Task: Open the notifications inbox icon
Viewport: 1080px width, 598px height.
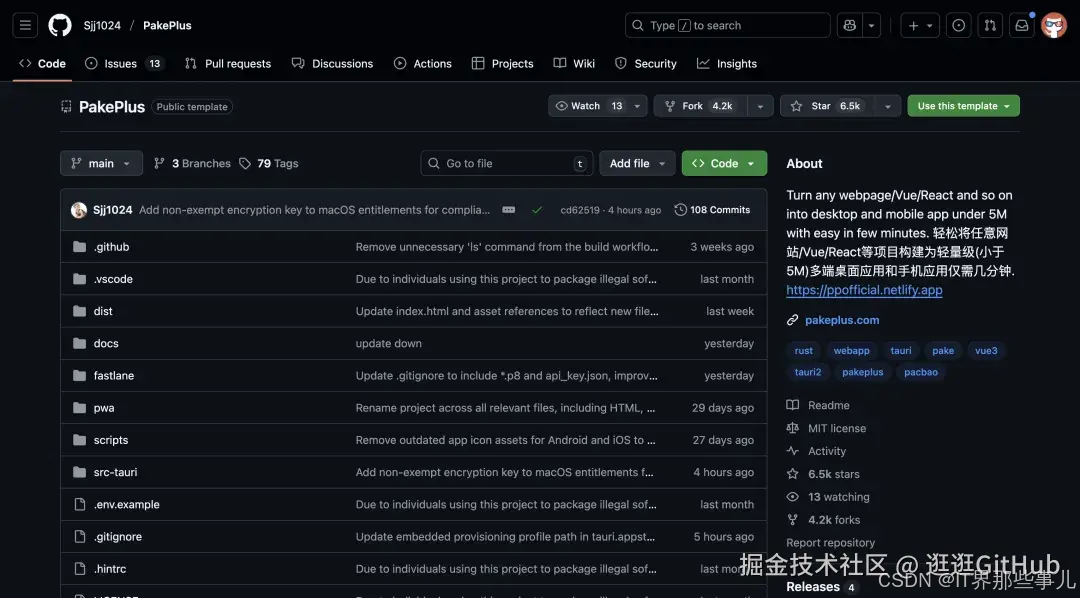Action: [1021, 25]
